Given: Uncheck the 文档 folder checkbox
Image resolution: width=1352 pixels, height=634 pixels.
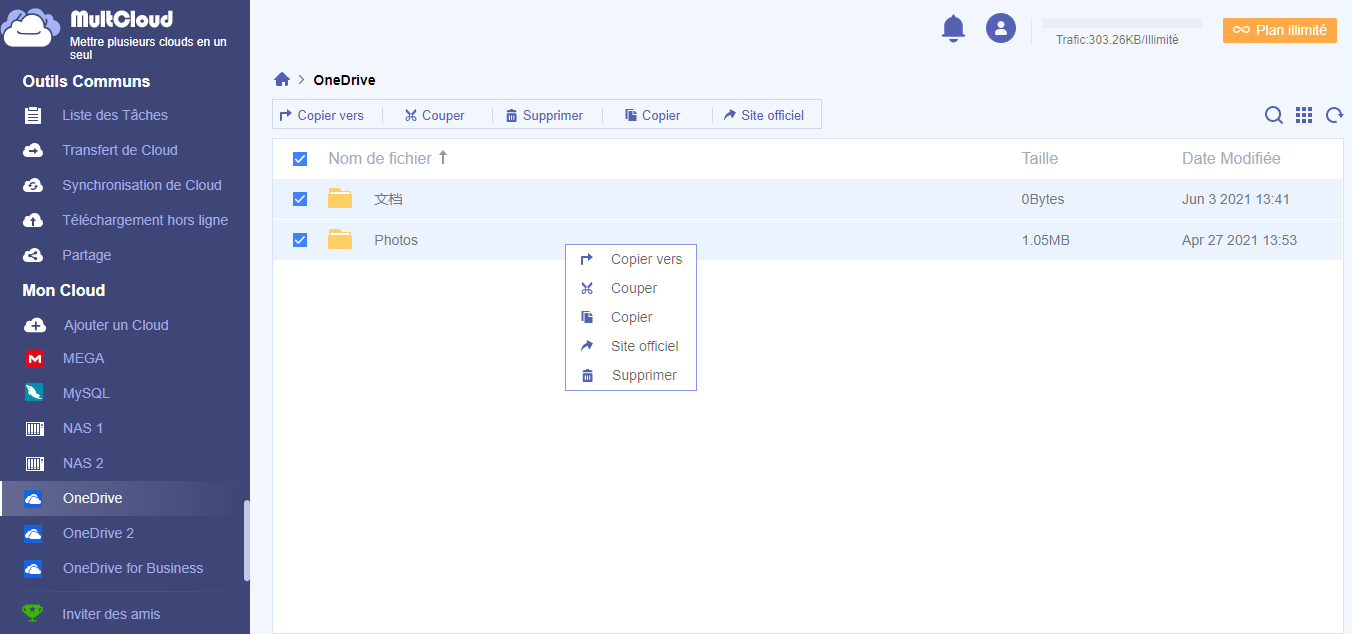Looking at the screenshot, I should 300,199.
